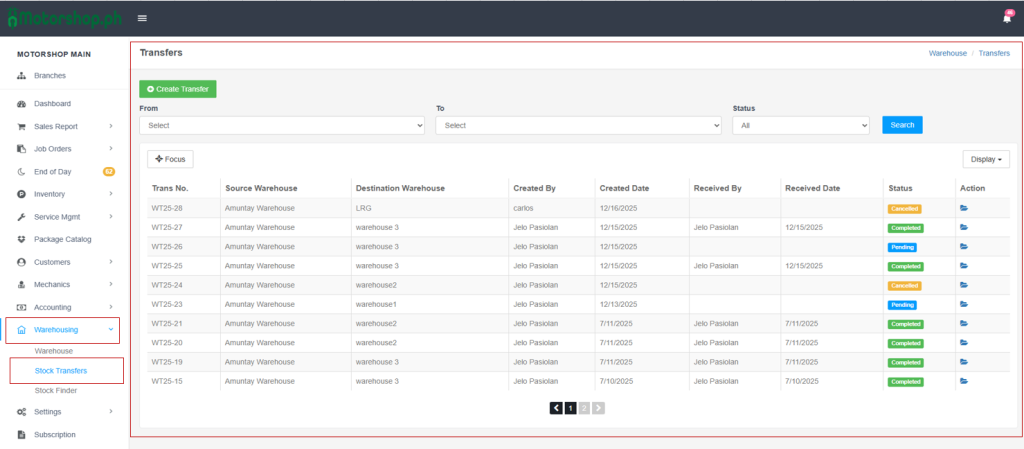Click the hamburger menu icon in header
The height and width of the screenshot is (449, 1024).
(142, 18)
